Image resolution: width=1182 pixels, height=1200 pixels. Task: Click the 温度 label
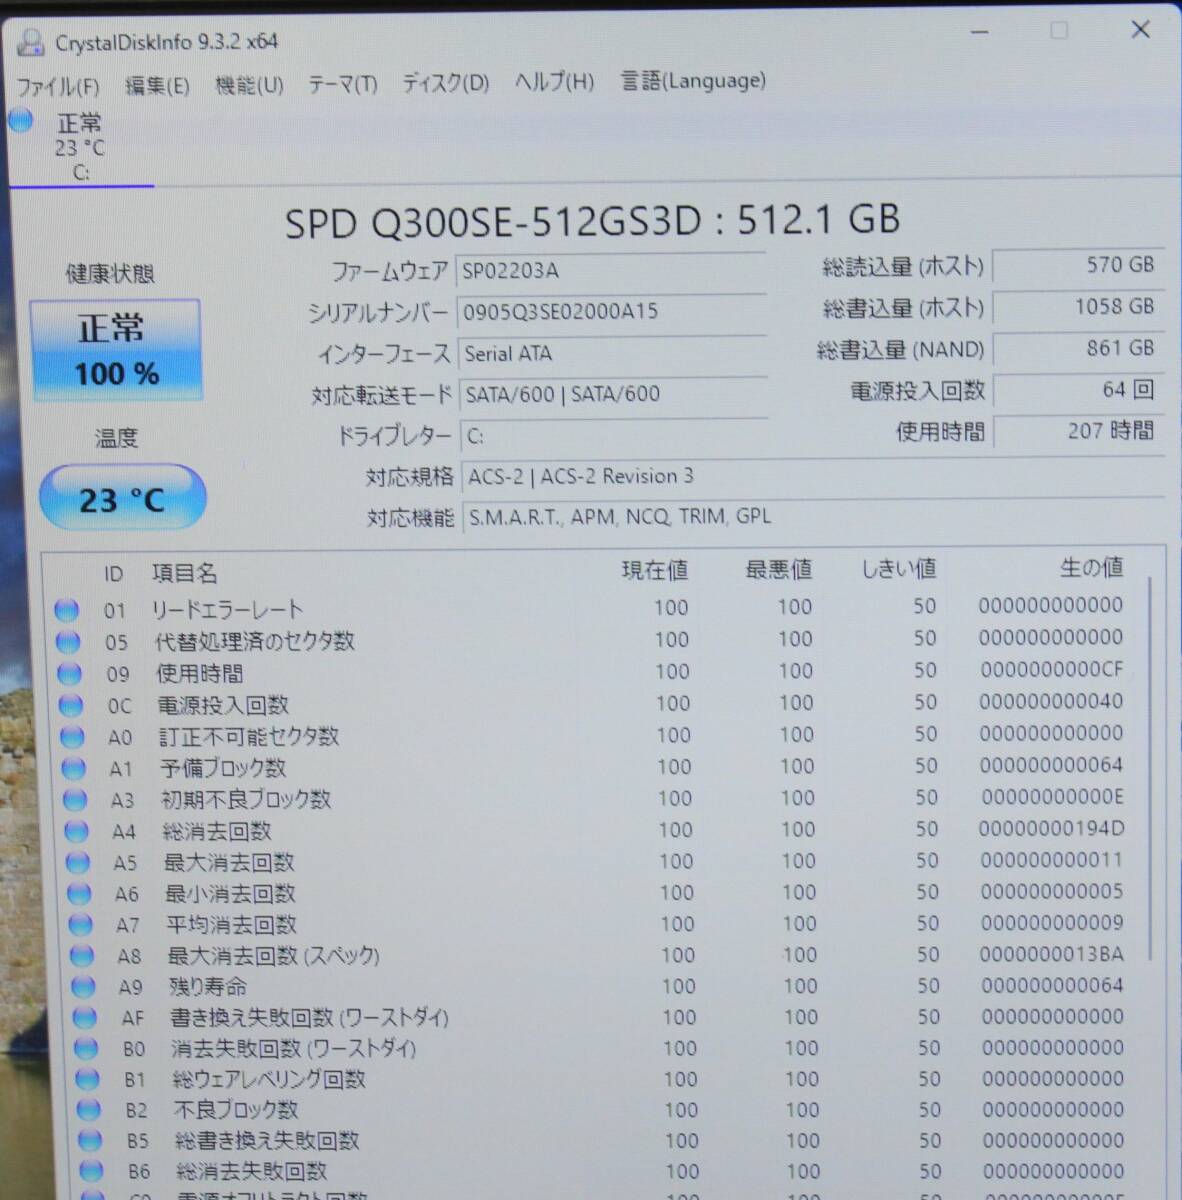[116, 438]
